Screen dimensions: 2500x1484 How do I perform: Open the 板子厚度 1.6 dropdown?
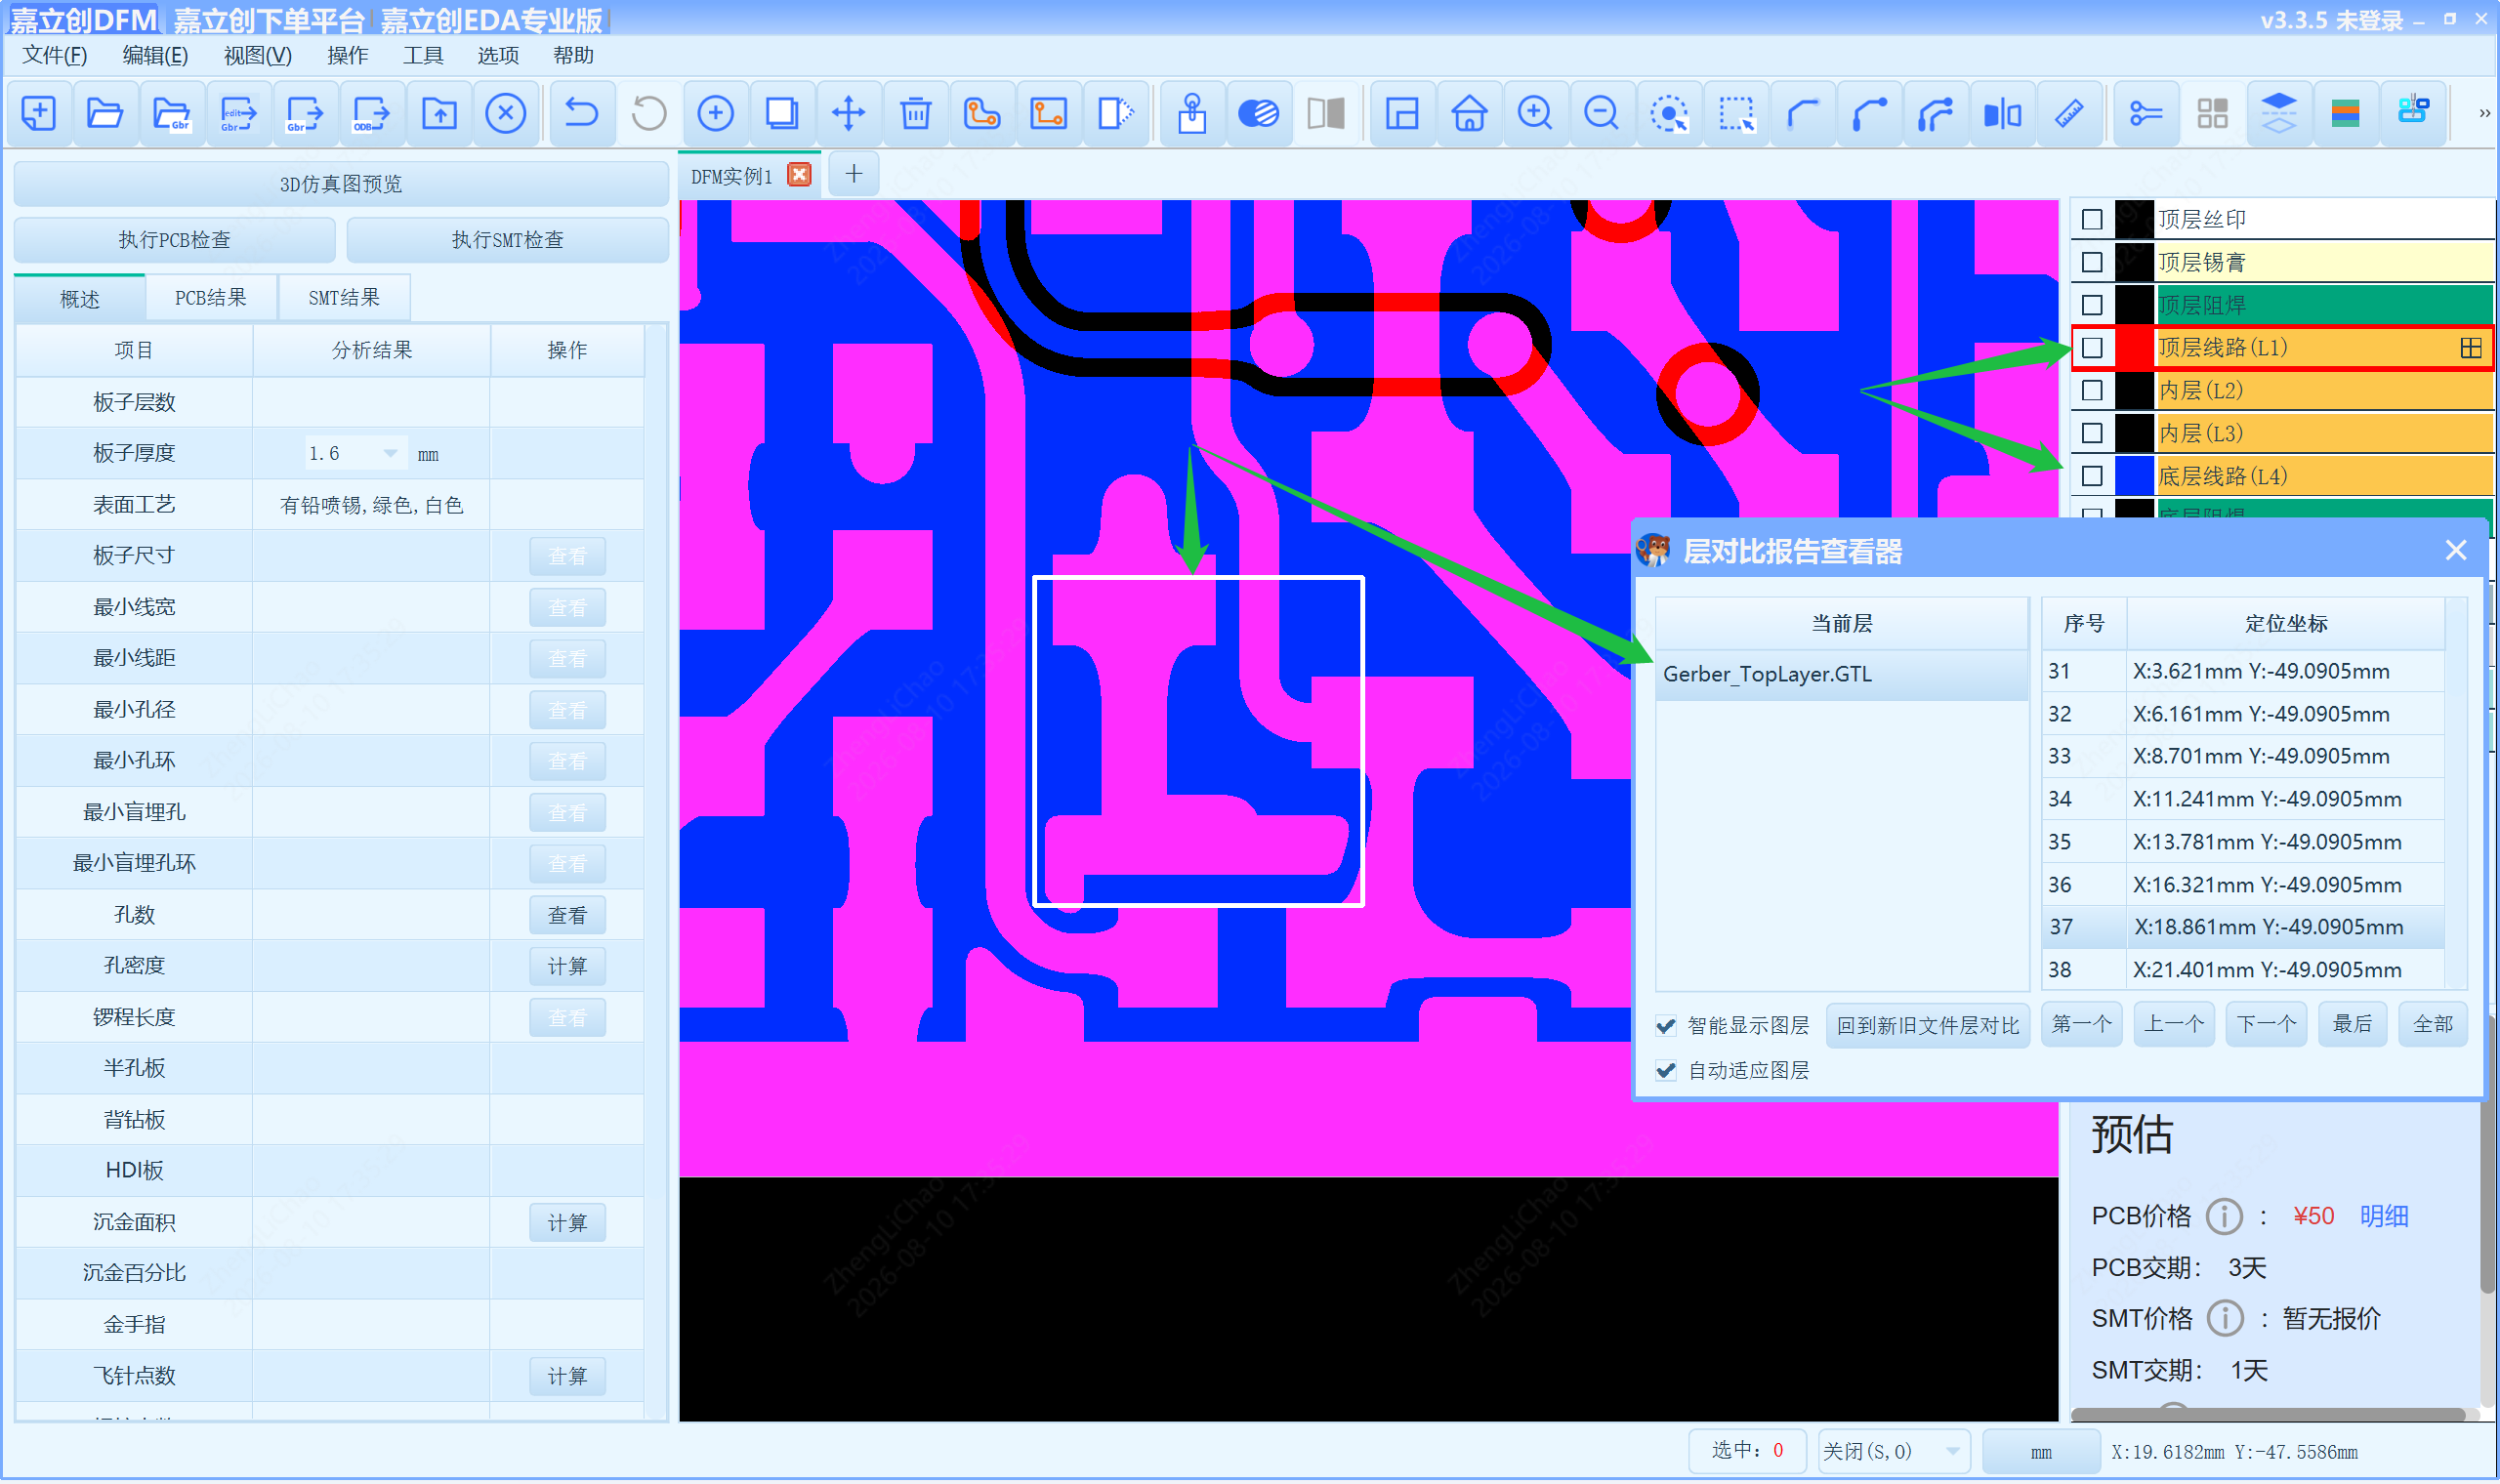[390, 454]
